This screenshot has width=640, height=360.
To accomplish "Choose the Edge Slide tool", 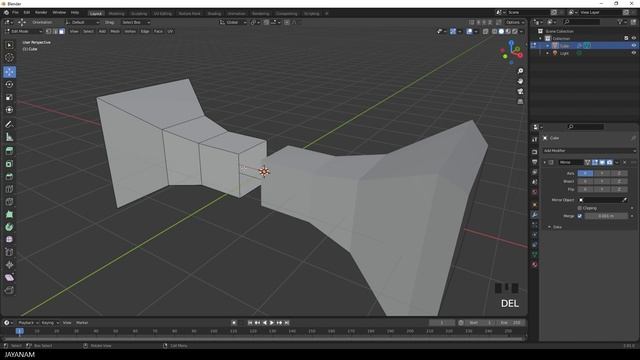I will click(x=9, y=252).
